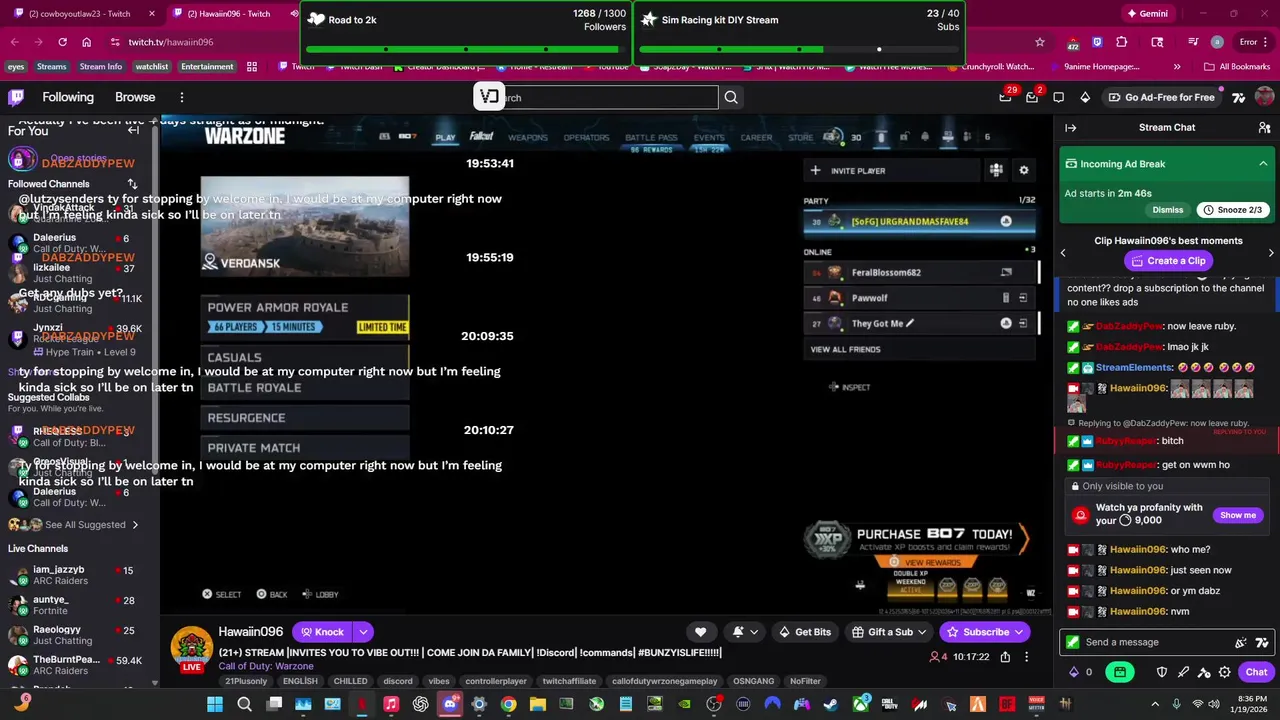The width and height of the screenshot is (1280, 720).
Task: Click the Warzone friends group icon beside Invite Player
Action: point(996,170)
